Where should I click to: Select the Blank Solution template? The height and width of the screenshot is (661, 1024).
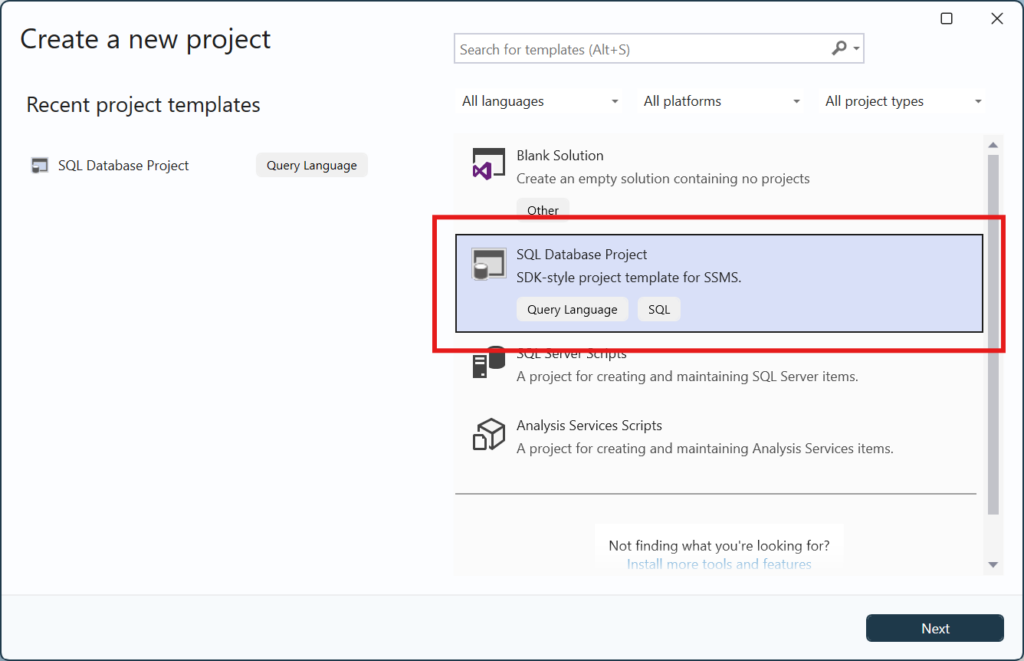tap(560, 156)
